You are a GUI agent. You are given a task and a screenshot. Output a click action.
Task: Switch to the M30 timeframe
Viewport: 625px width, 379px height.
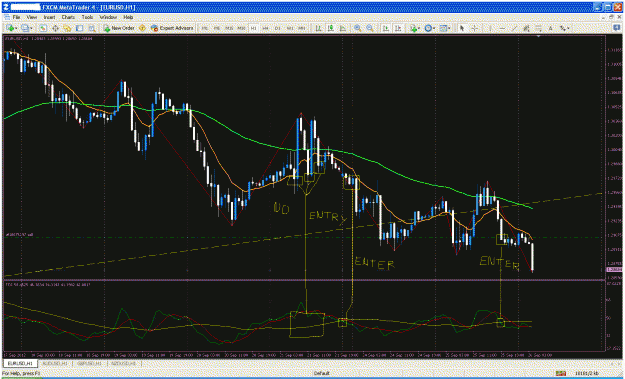coord(241,28)
